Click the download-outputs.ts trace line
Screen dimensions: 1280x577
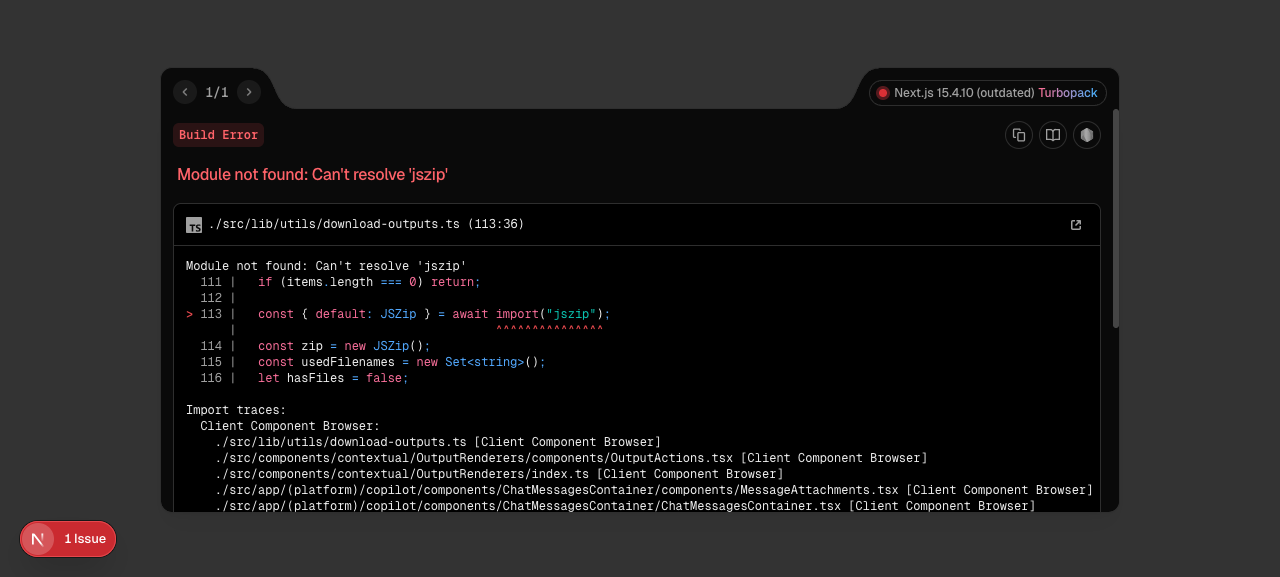coord(438,442)
